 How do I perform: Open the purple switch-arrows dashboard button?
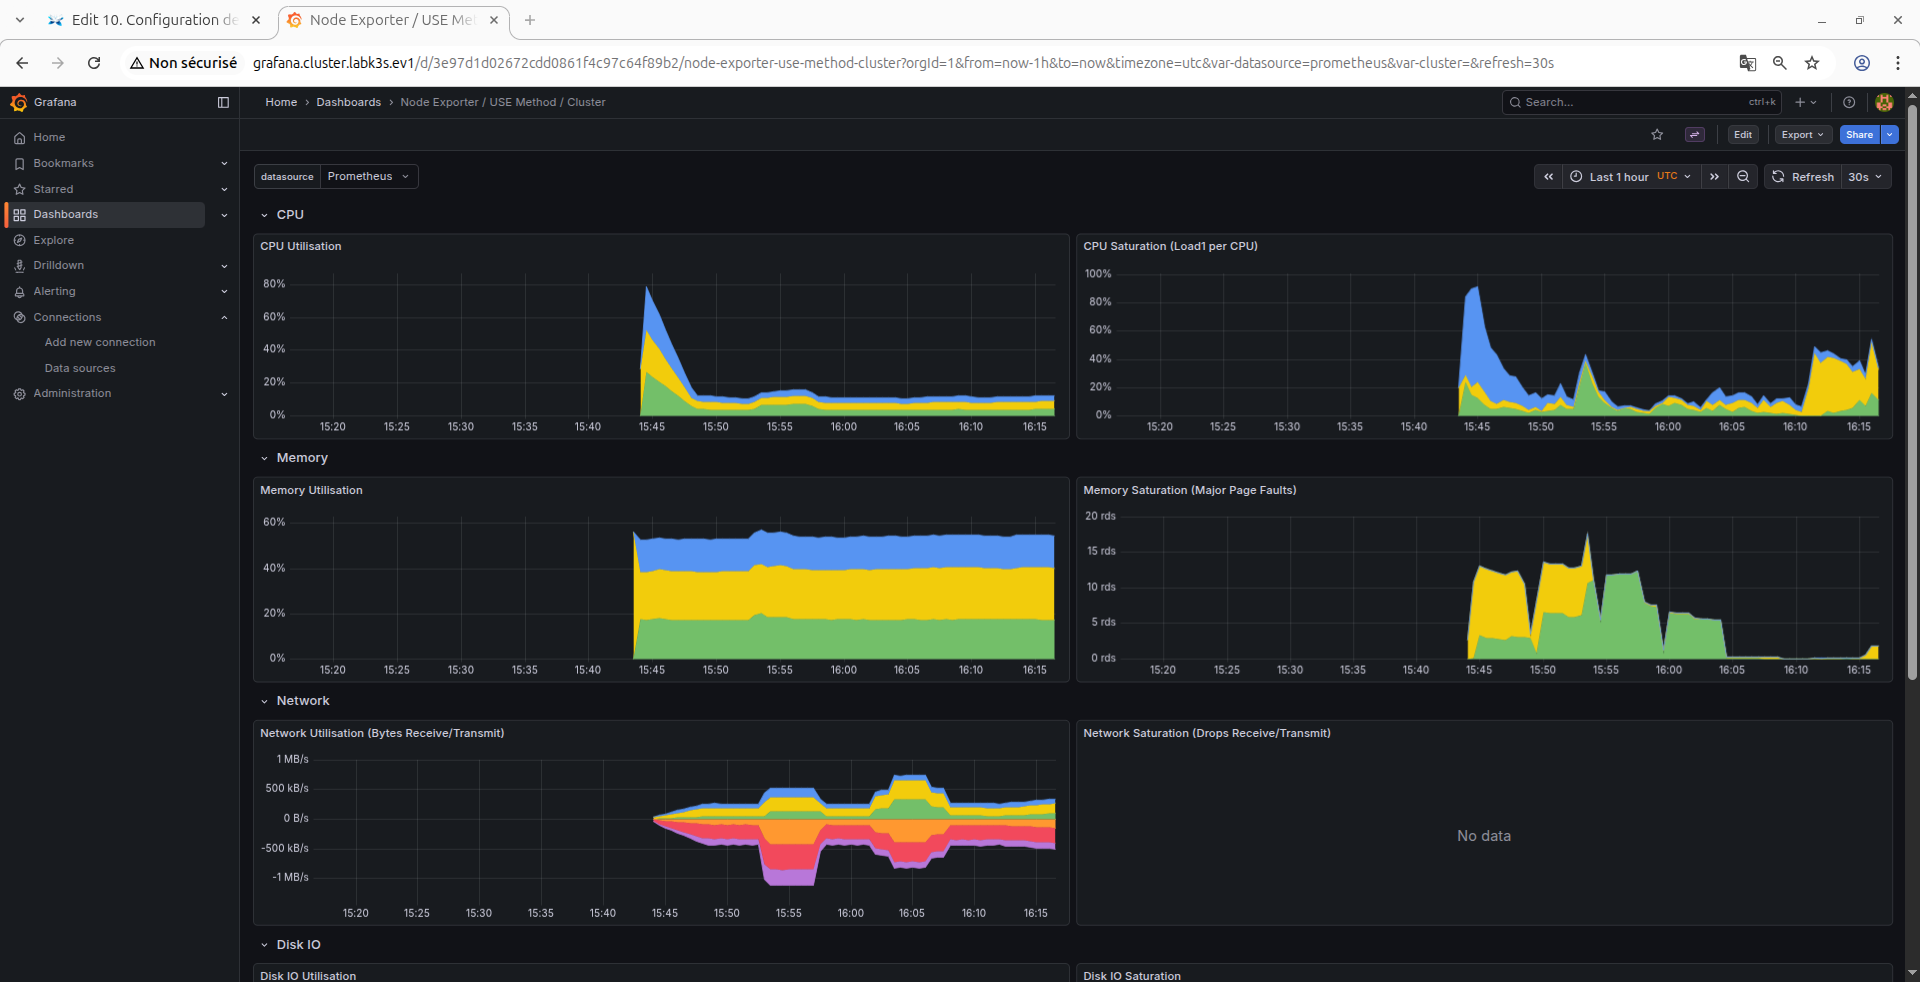(x=1695, y=135)
